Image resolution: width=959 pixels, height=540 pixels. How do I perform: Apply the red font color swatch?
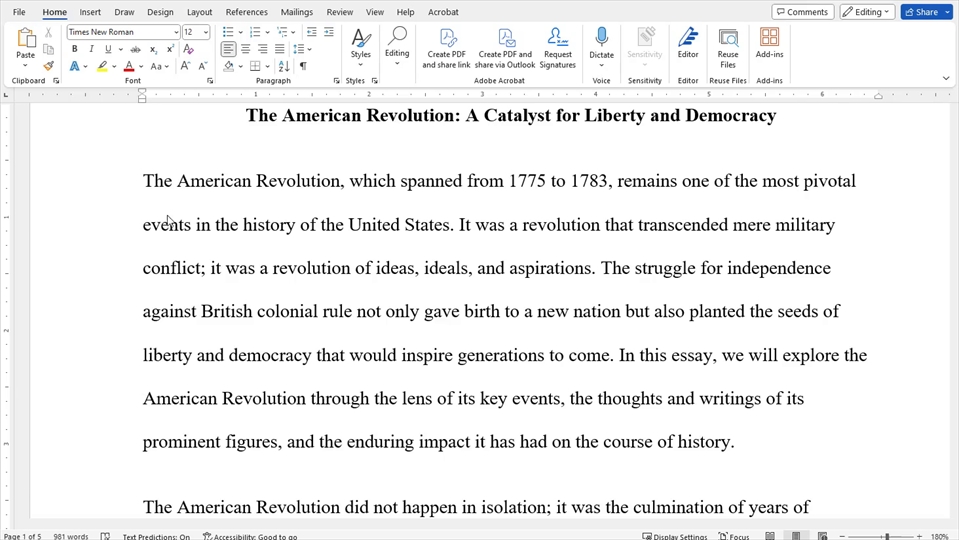coord(128,66)
